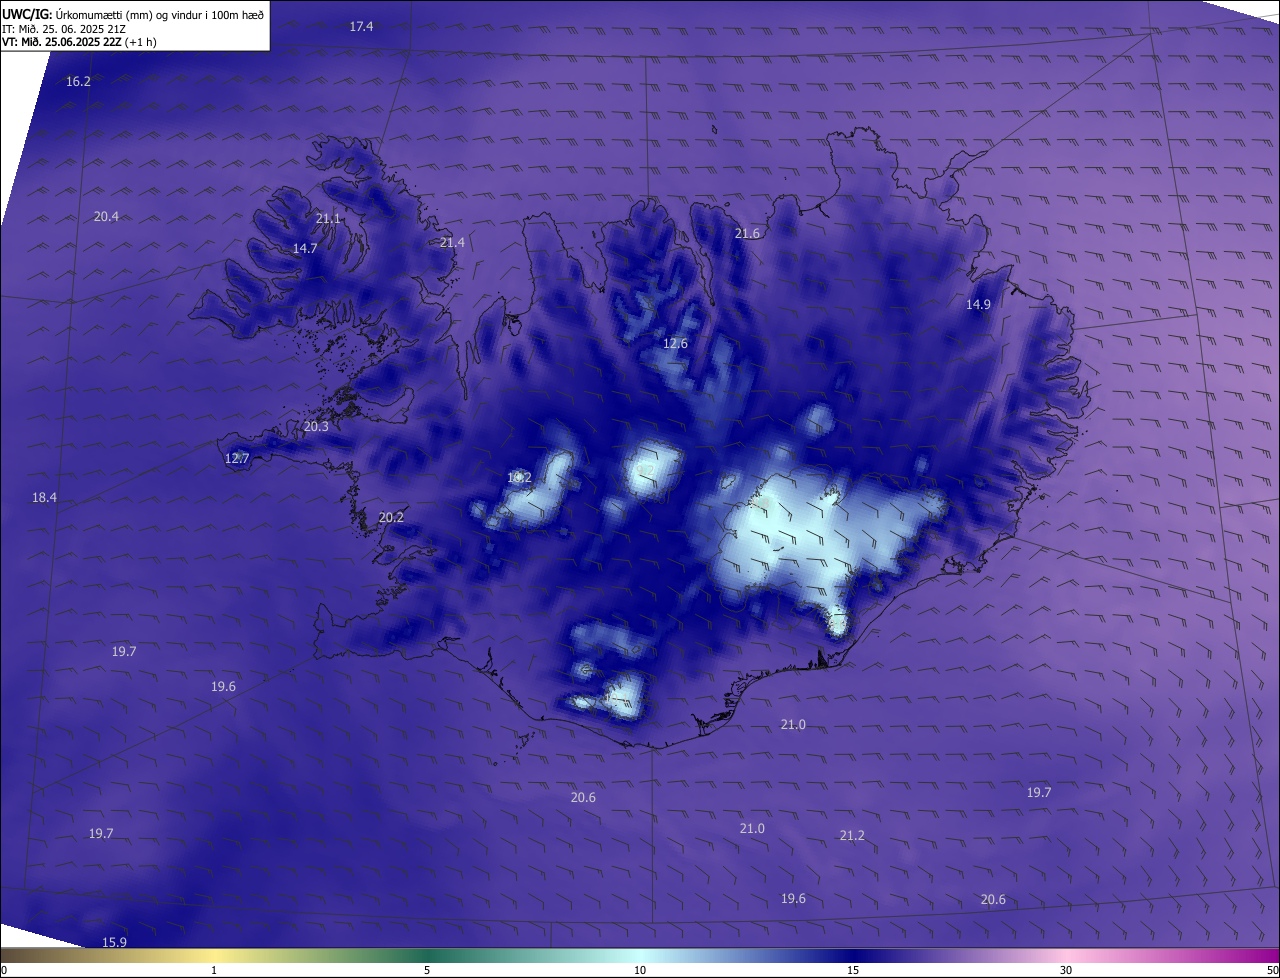The image size is (1280, 978).
Task: Select the 20.3 value label
Action: point(316,426)
